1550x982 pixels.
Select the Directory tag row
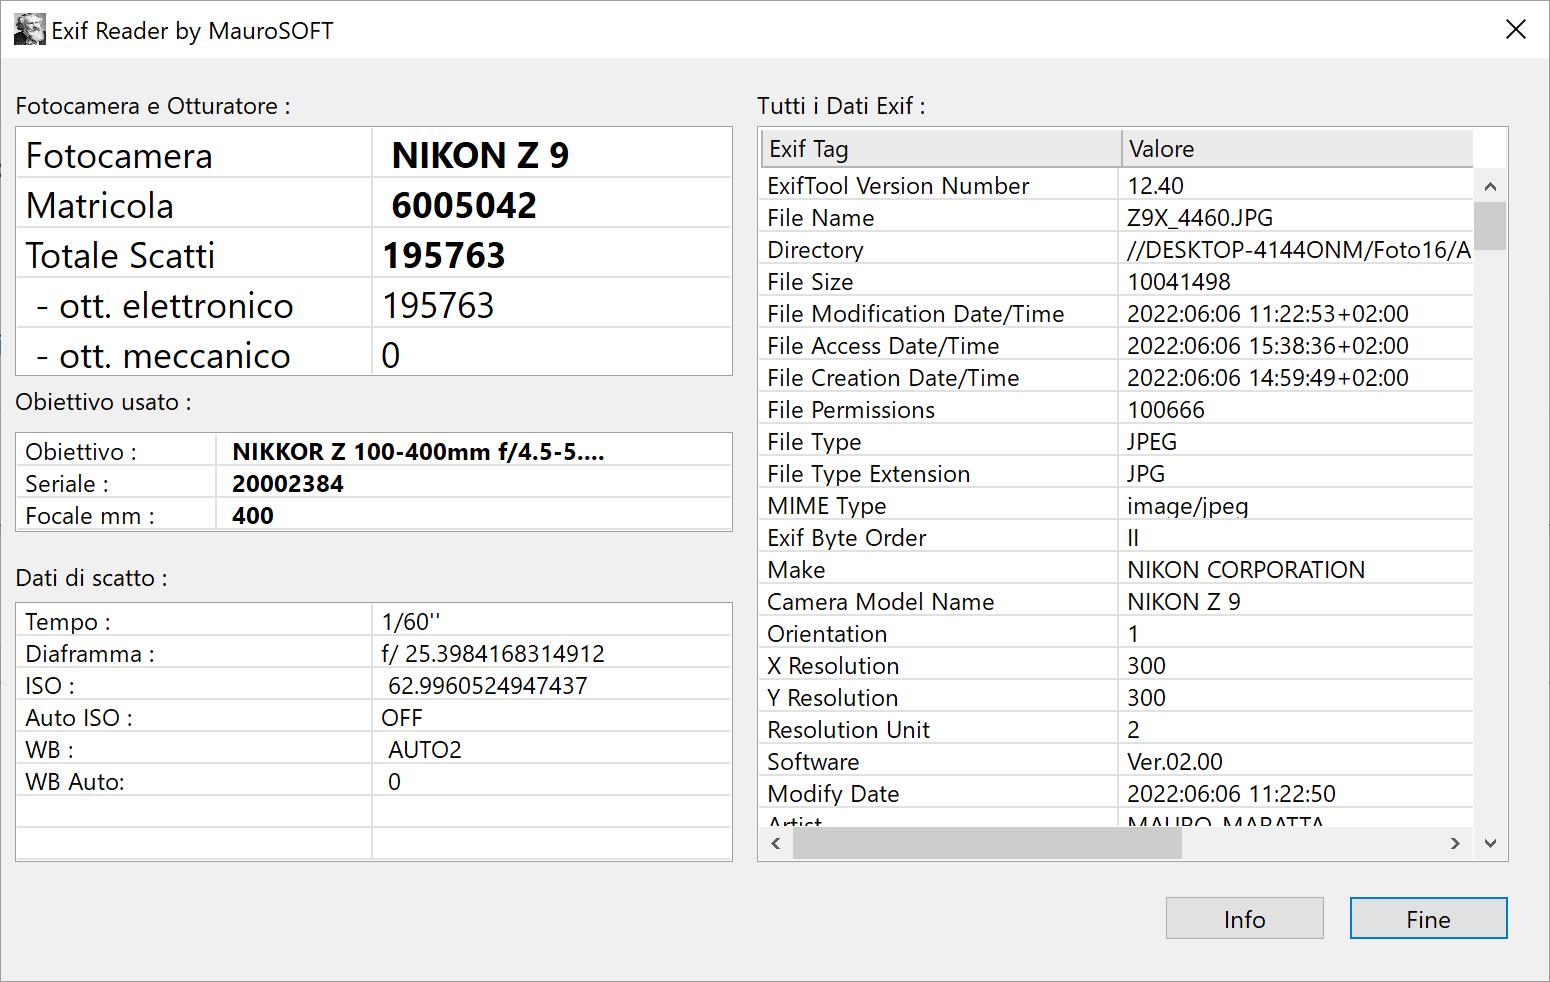(x=1117, y=250)
